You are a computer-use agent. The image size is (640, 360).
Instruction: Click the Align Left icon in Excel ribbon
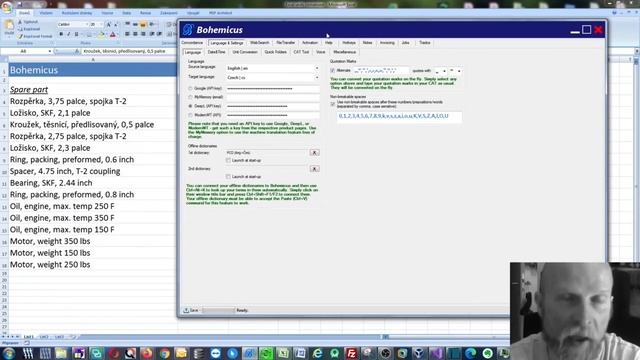127,34
